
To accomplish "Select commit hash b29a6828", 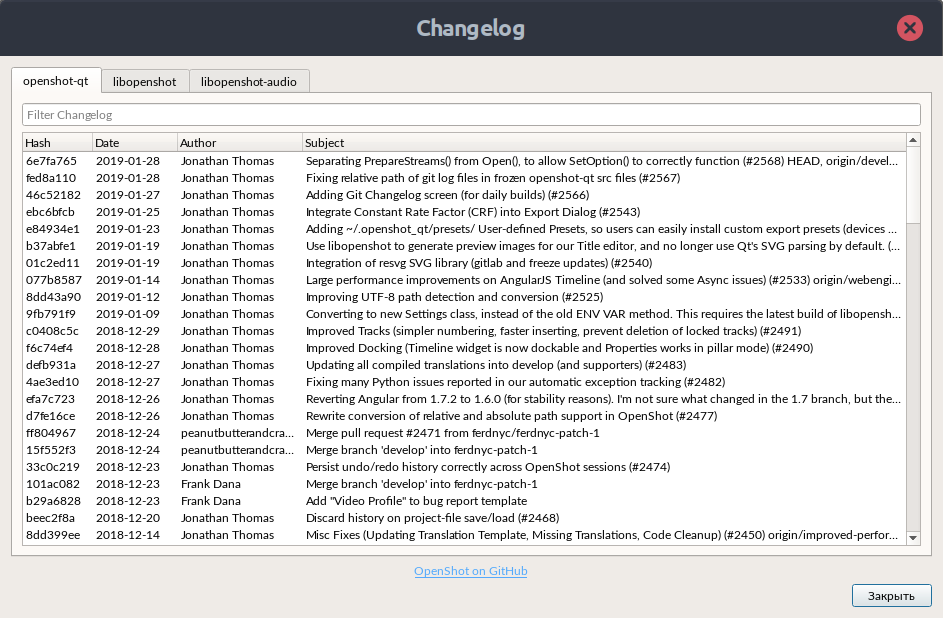I will 54,501.
